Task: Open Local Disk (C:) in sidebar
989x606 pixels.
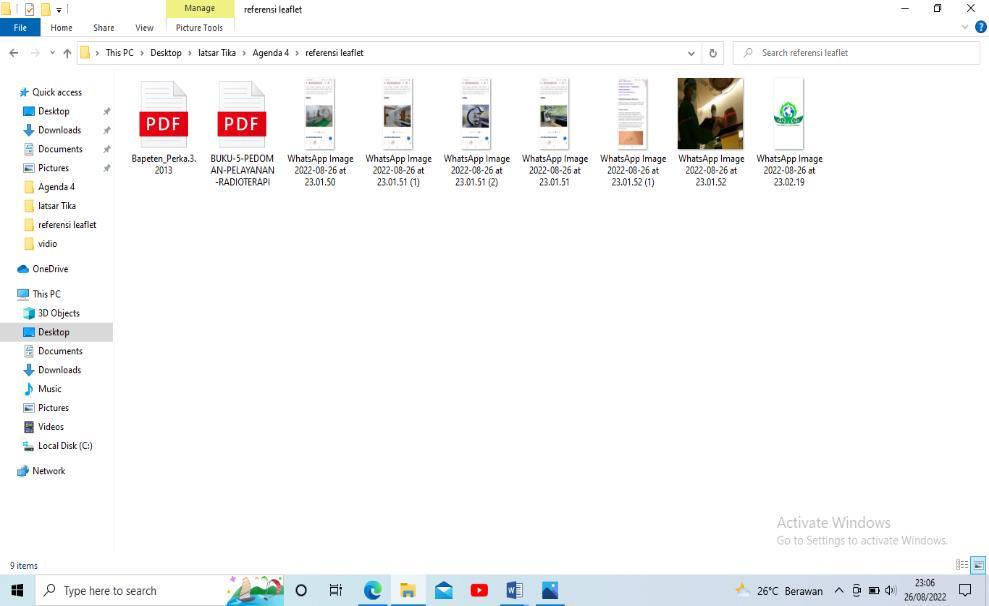Action: pyautogui.click(x=65, y=445)
